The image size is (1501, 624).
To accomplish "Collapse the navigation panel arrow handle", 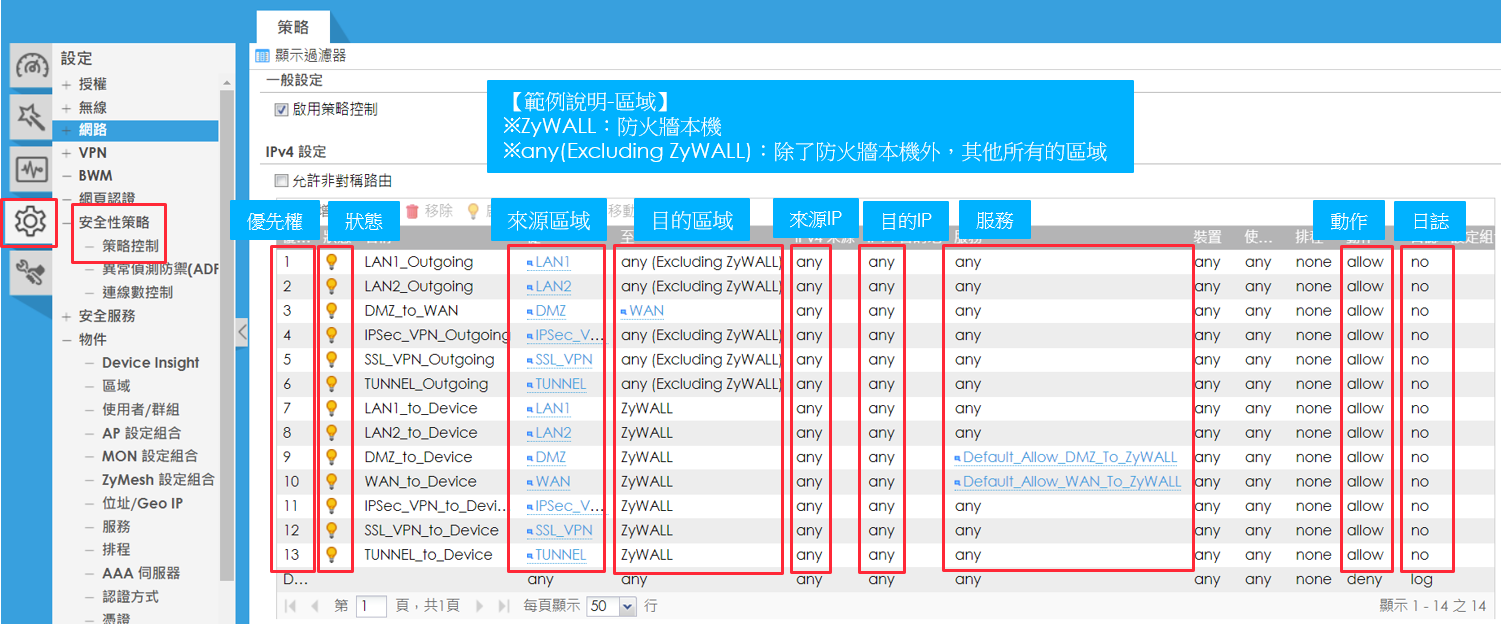I will (242, 332).
